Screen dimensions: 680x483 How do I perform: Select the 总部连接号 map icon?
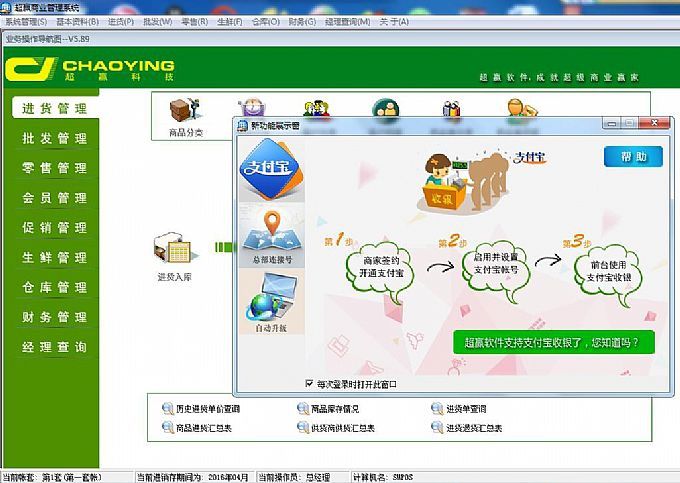coord(272,237)
